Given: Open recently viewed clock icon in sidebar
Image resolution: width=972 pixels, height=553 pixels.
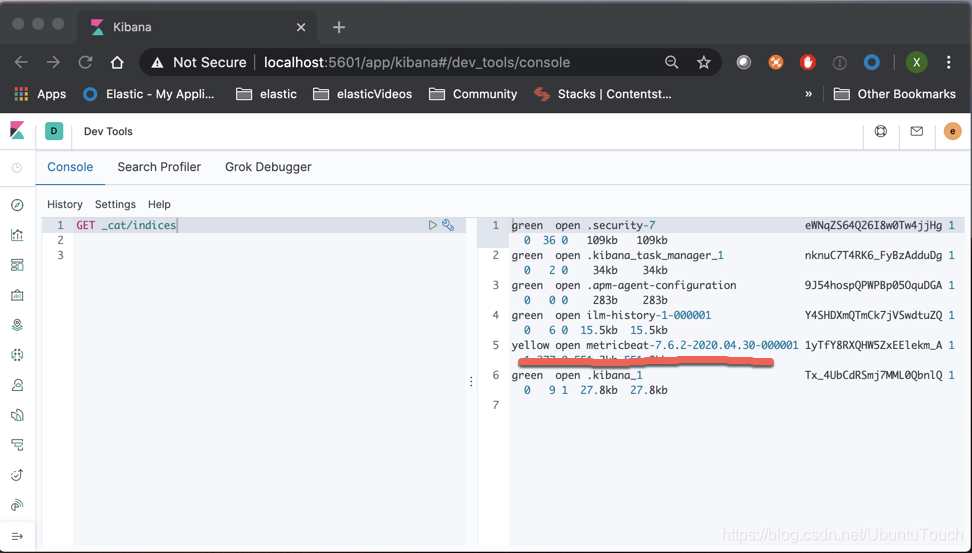Looking at the screenshot, I should click(x=17, y=167).
